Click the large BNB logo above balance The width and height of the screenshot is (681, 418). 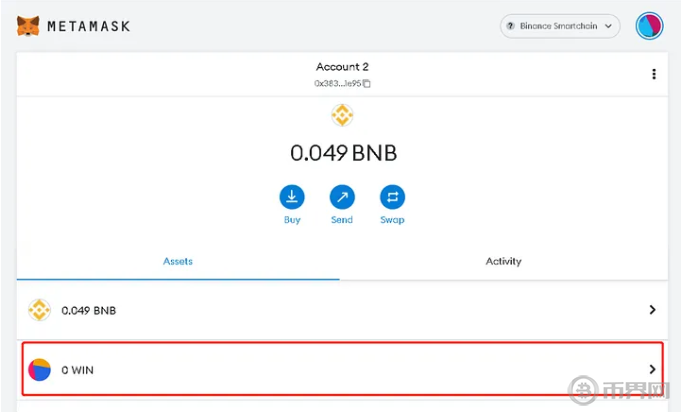coord(342,116)
